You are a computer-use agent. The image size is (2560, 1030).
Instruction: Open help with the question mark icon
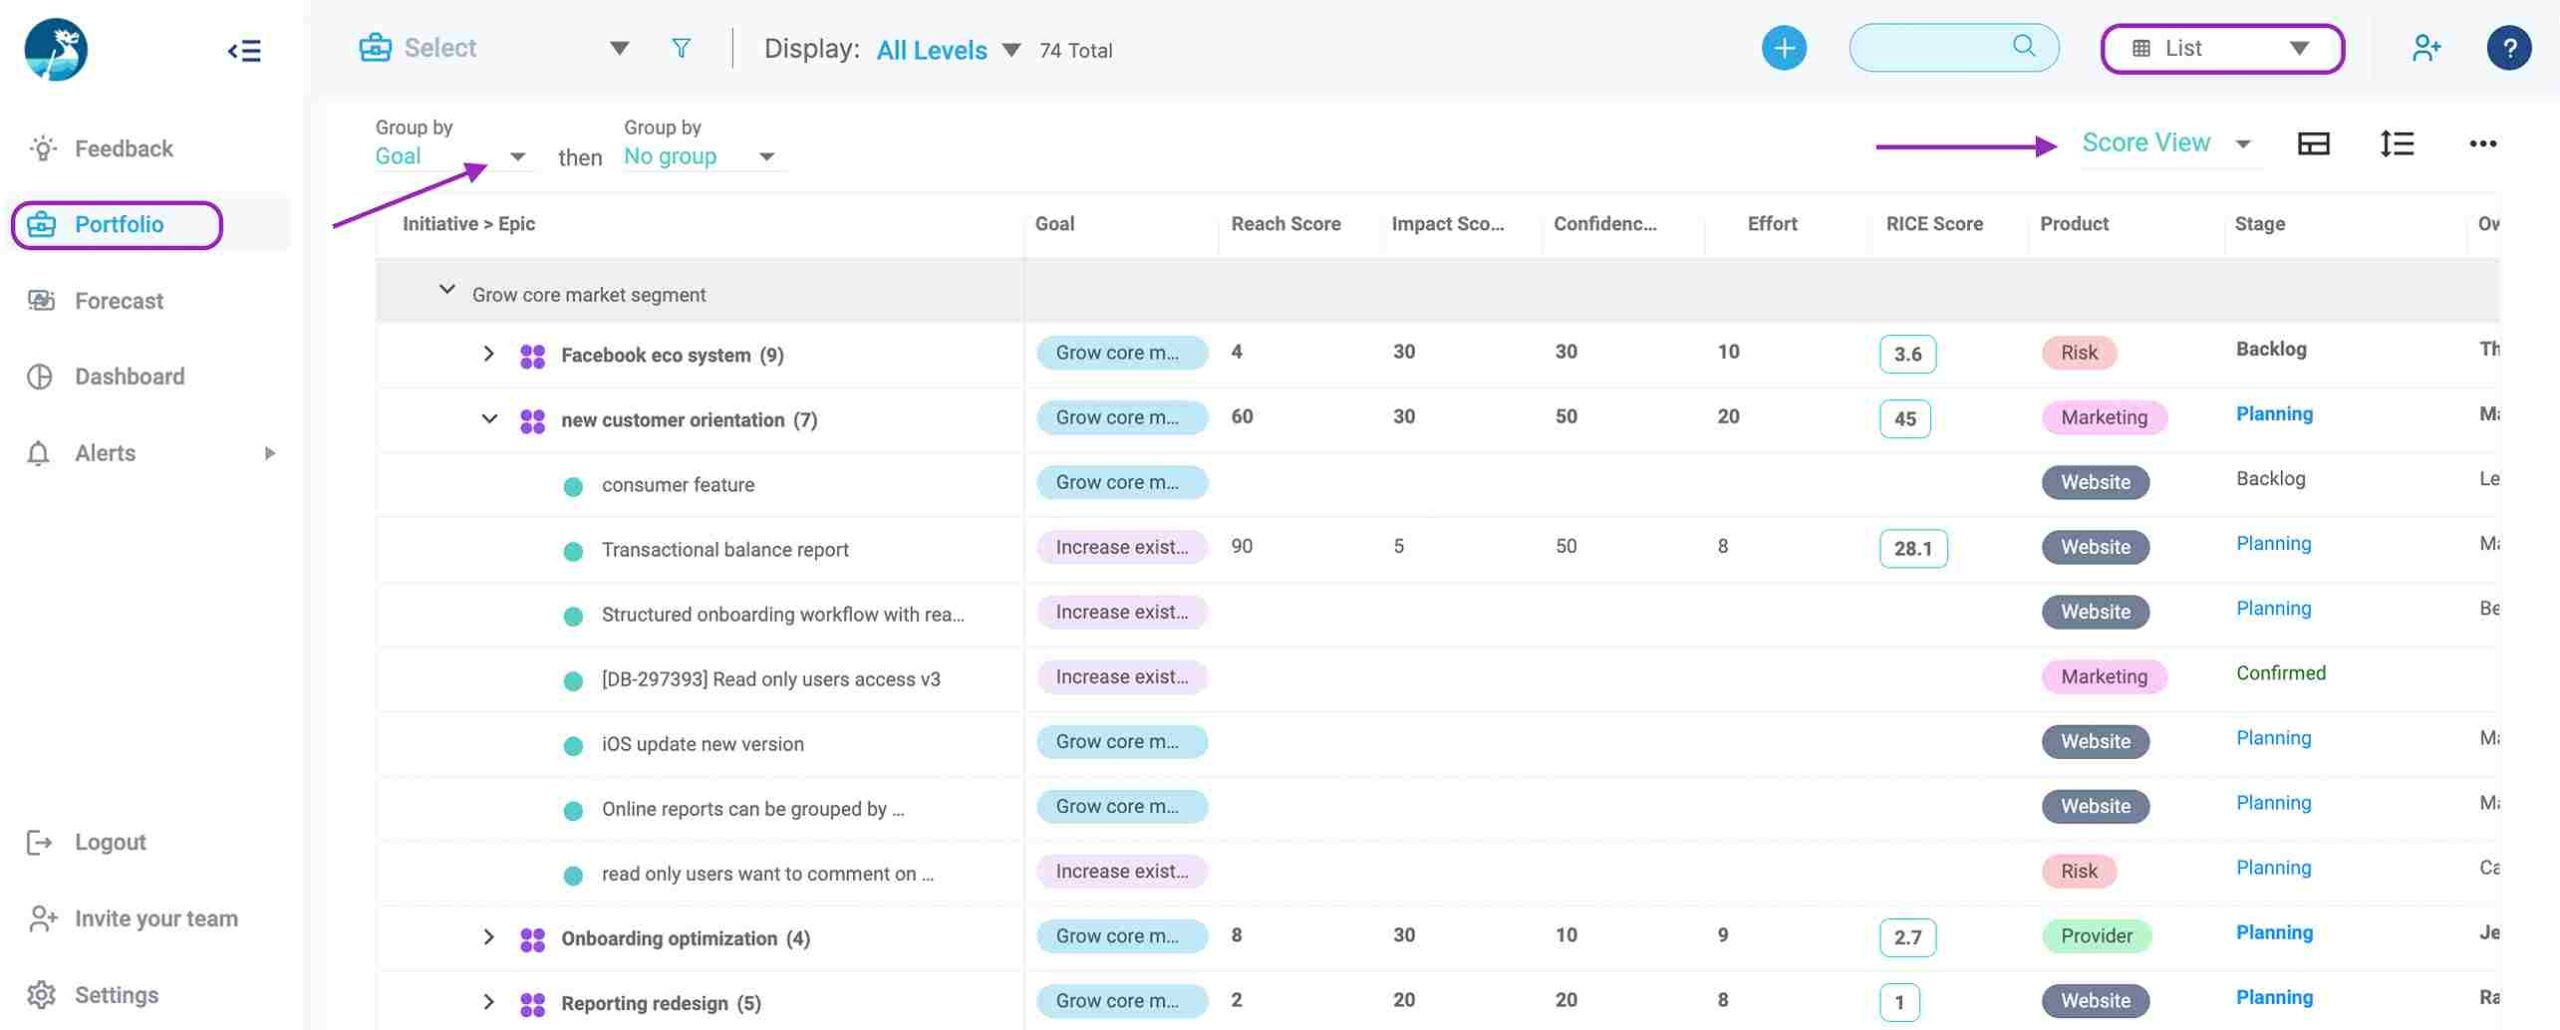(x=2508, y=48)
